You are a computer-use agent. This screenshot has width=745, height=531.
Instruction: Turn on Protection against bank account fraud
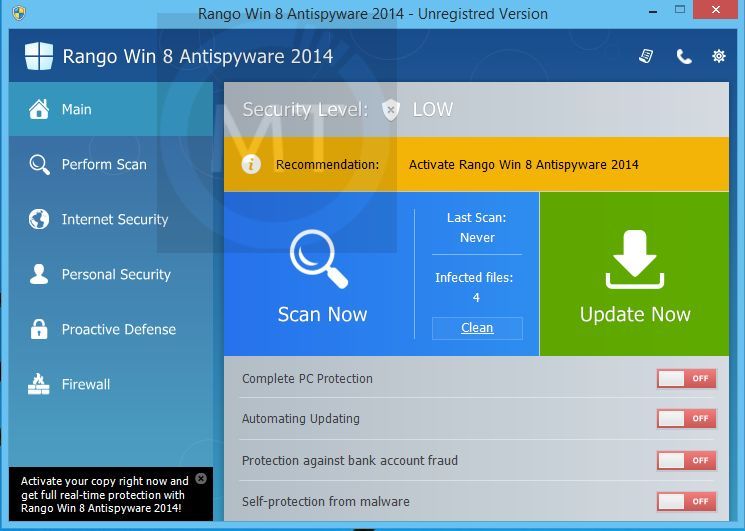[687, 460]
